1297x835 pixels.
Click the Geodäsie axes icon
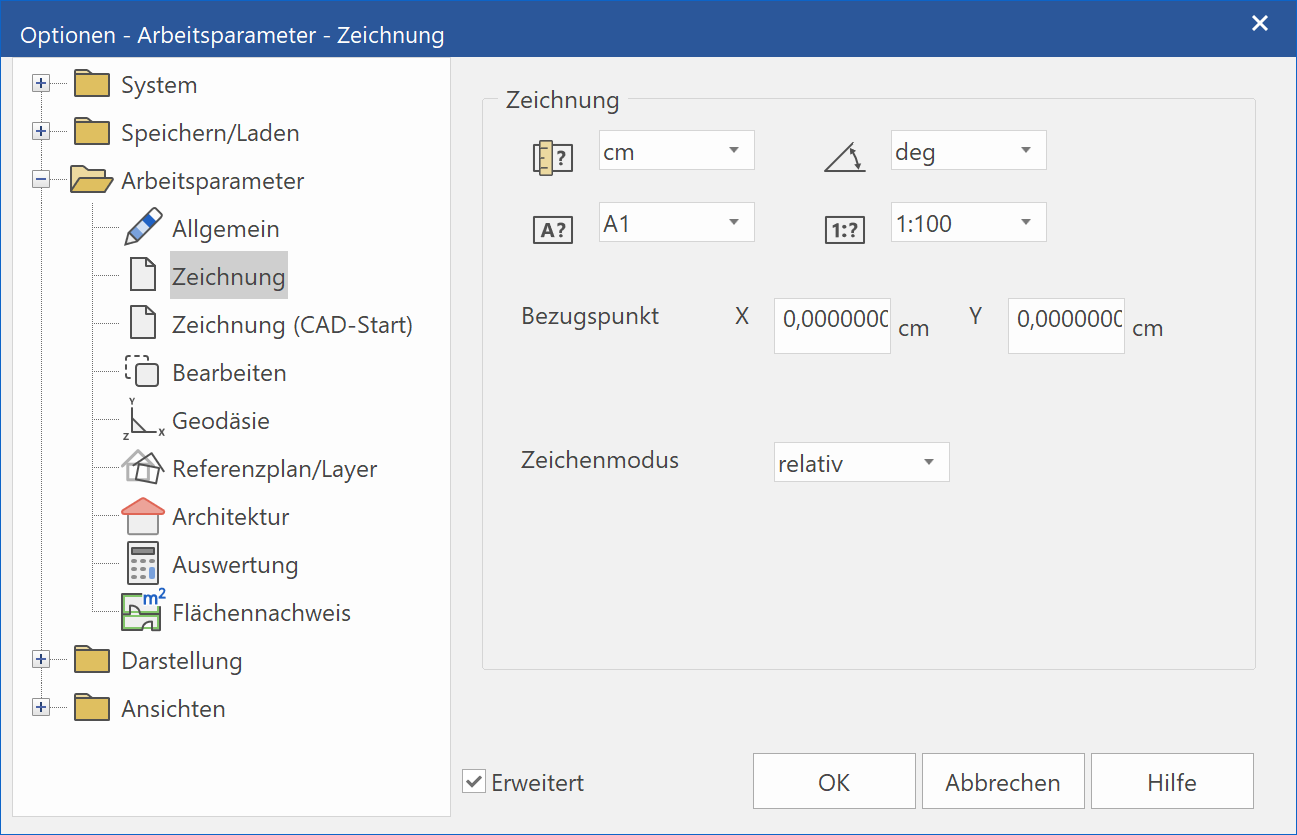pyautogui.click(x=143, y=420)
